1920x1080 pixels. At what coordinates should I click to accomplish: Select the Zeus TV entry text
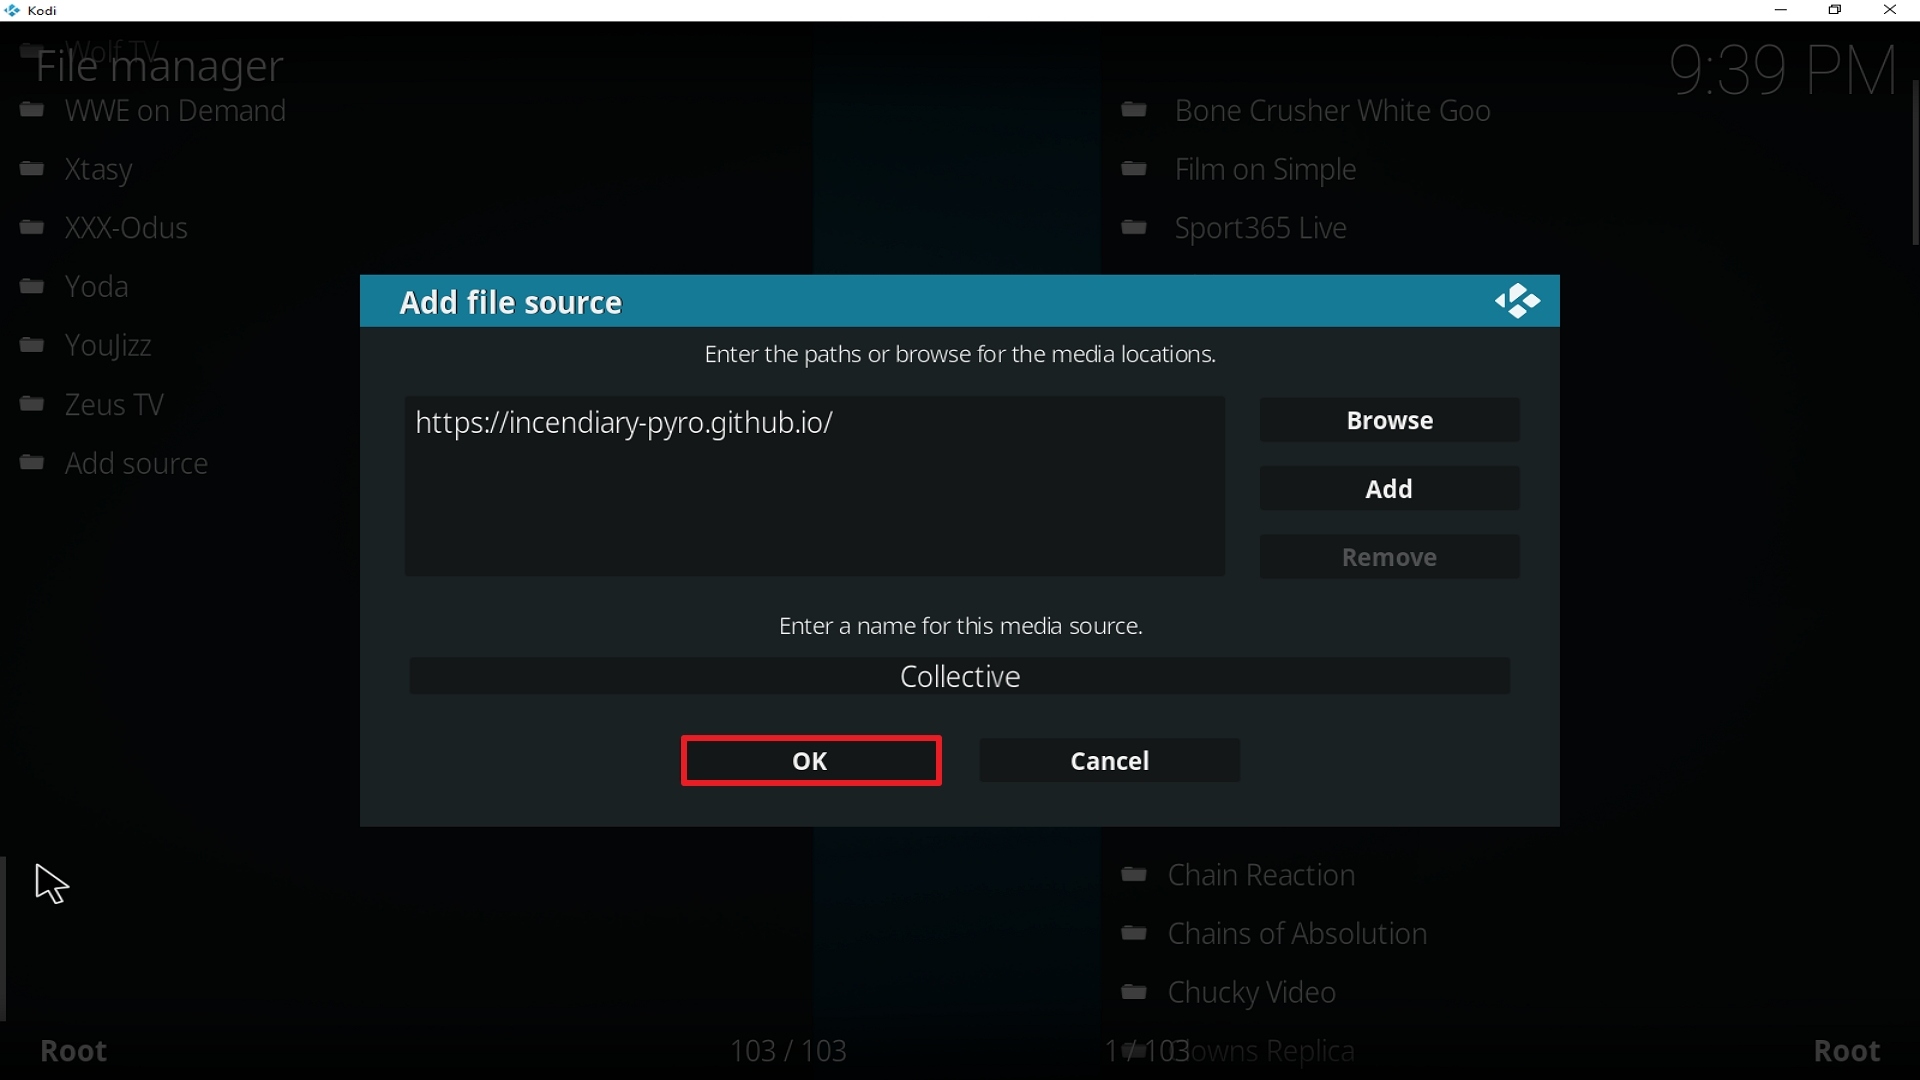[x=114, y=405]
